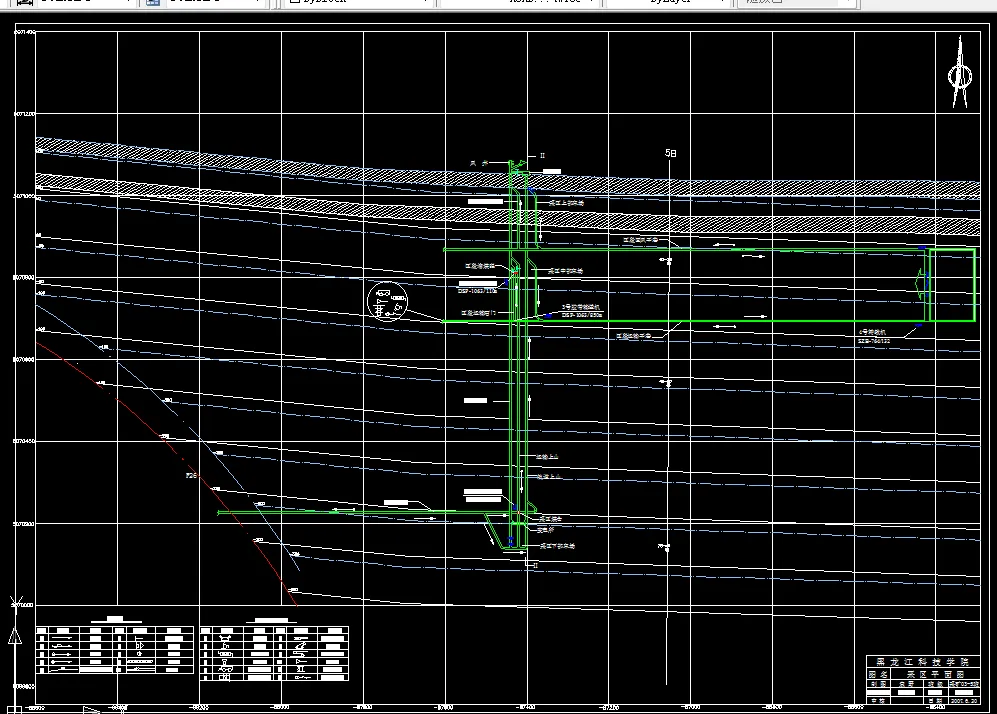997x714 pixels.
Task: Select the II label above the shaft
Action: (542, 155)
